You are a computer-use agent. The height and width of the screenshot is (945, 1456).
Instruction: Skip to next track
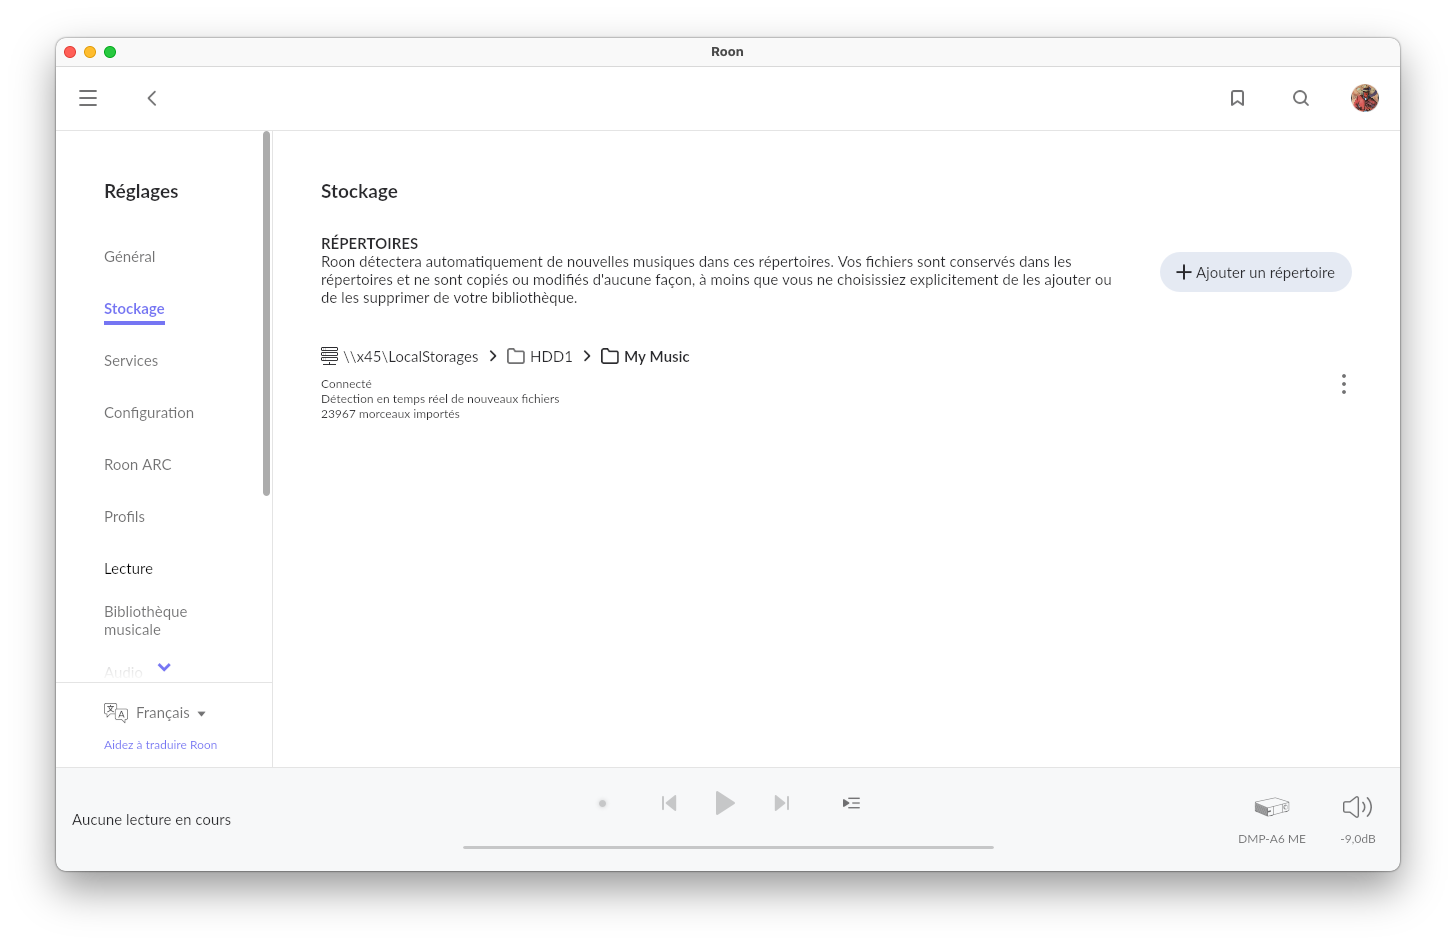coord(782,803)
